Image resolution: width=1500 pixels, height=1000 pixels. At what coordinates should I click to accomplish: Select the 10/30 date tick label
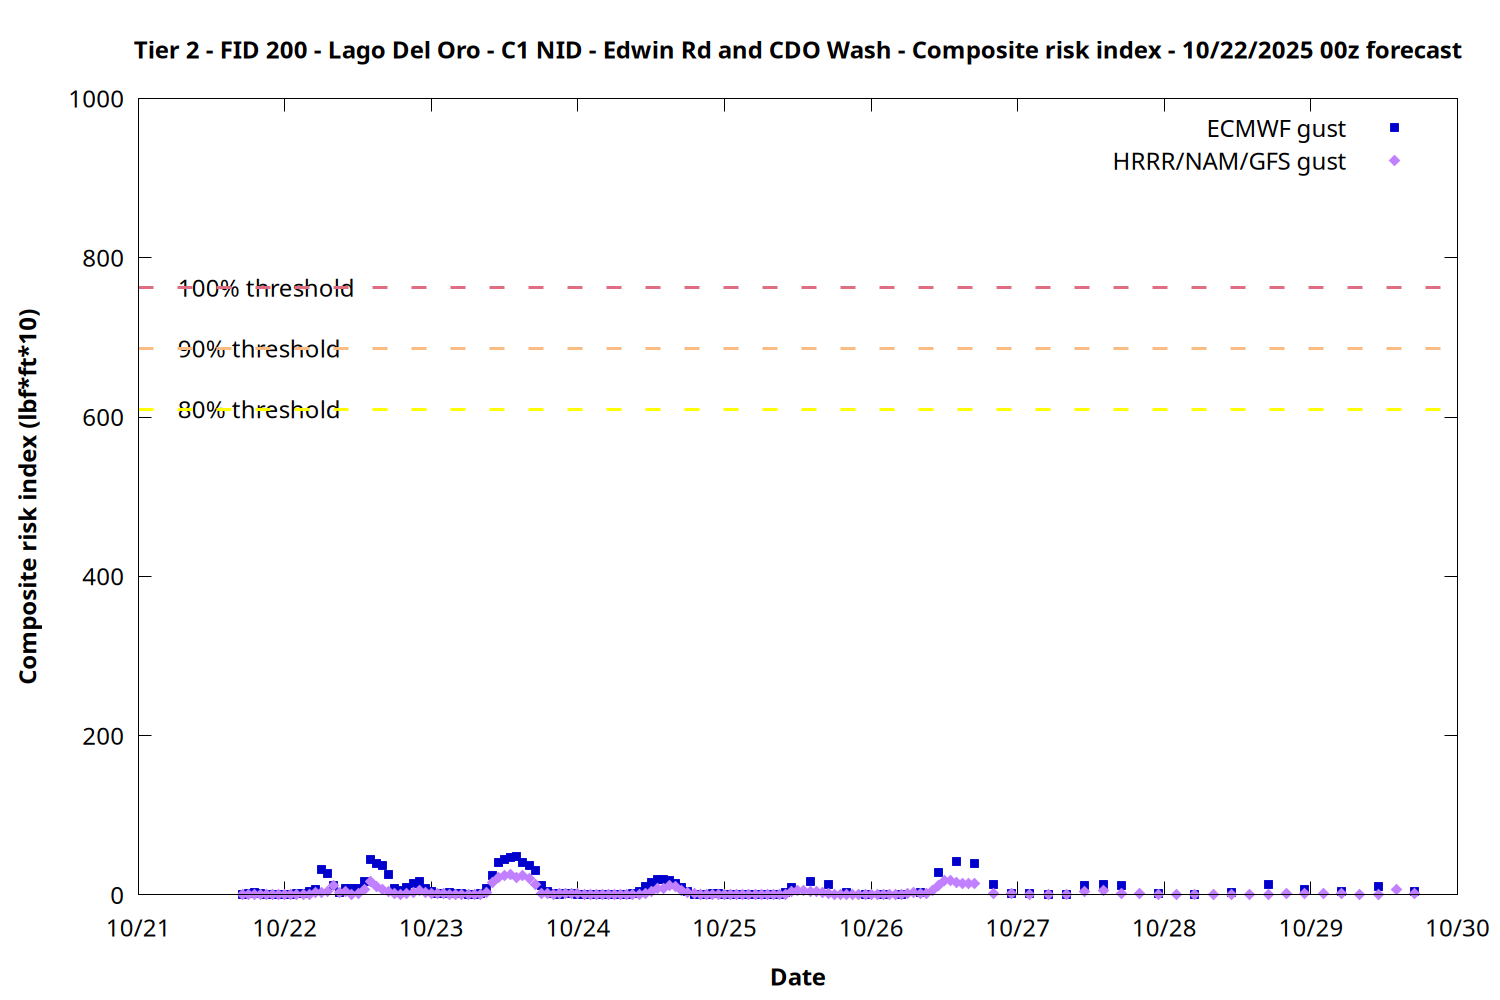(1457, 928)
